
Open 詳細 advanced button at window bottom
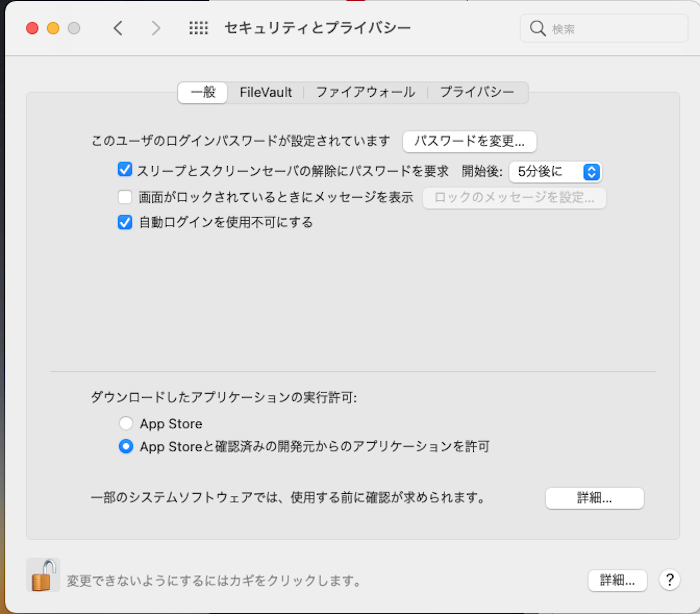pos(617,580)
